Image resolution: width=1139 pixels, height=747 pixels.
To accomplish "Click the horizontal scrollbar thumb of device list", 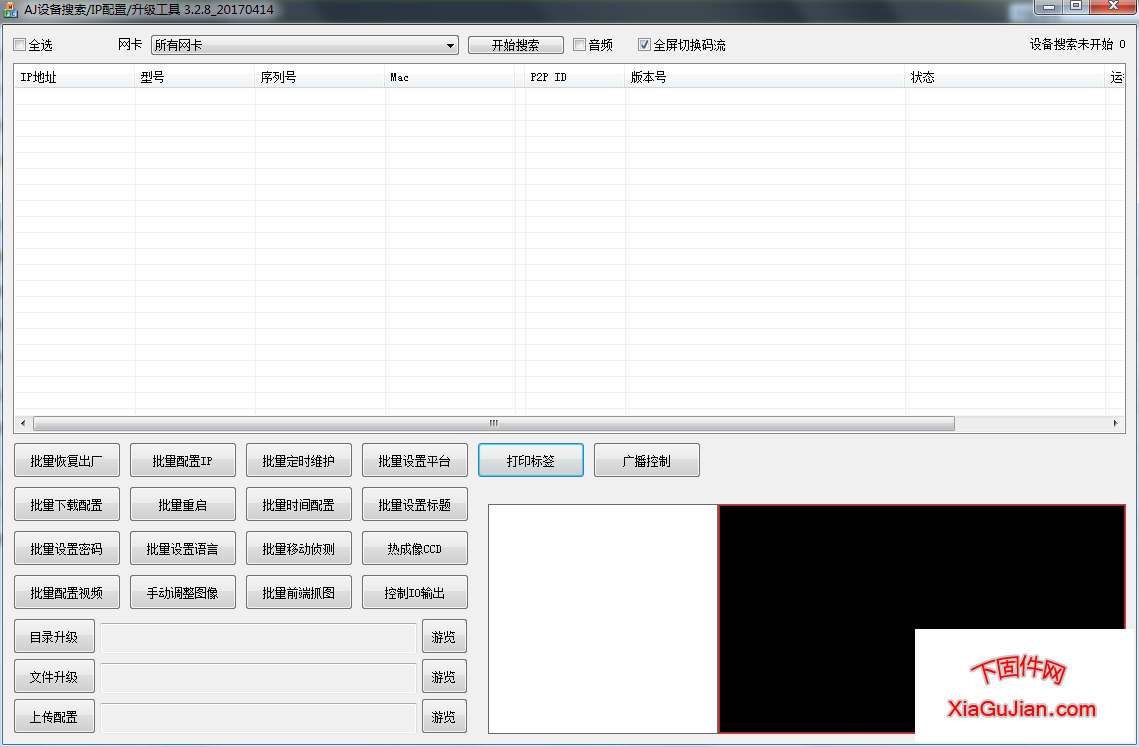I will (x=494, y=423).
